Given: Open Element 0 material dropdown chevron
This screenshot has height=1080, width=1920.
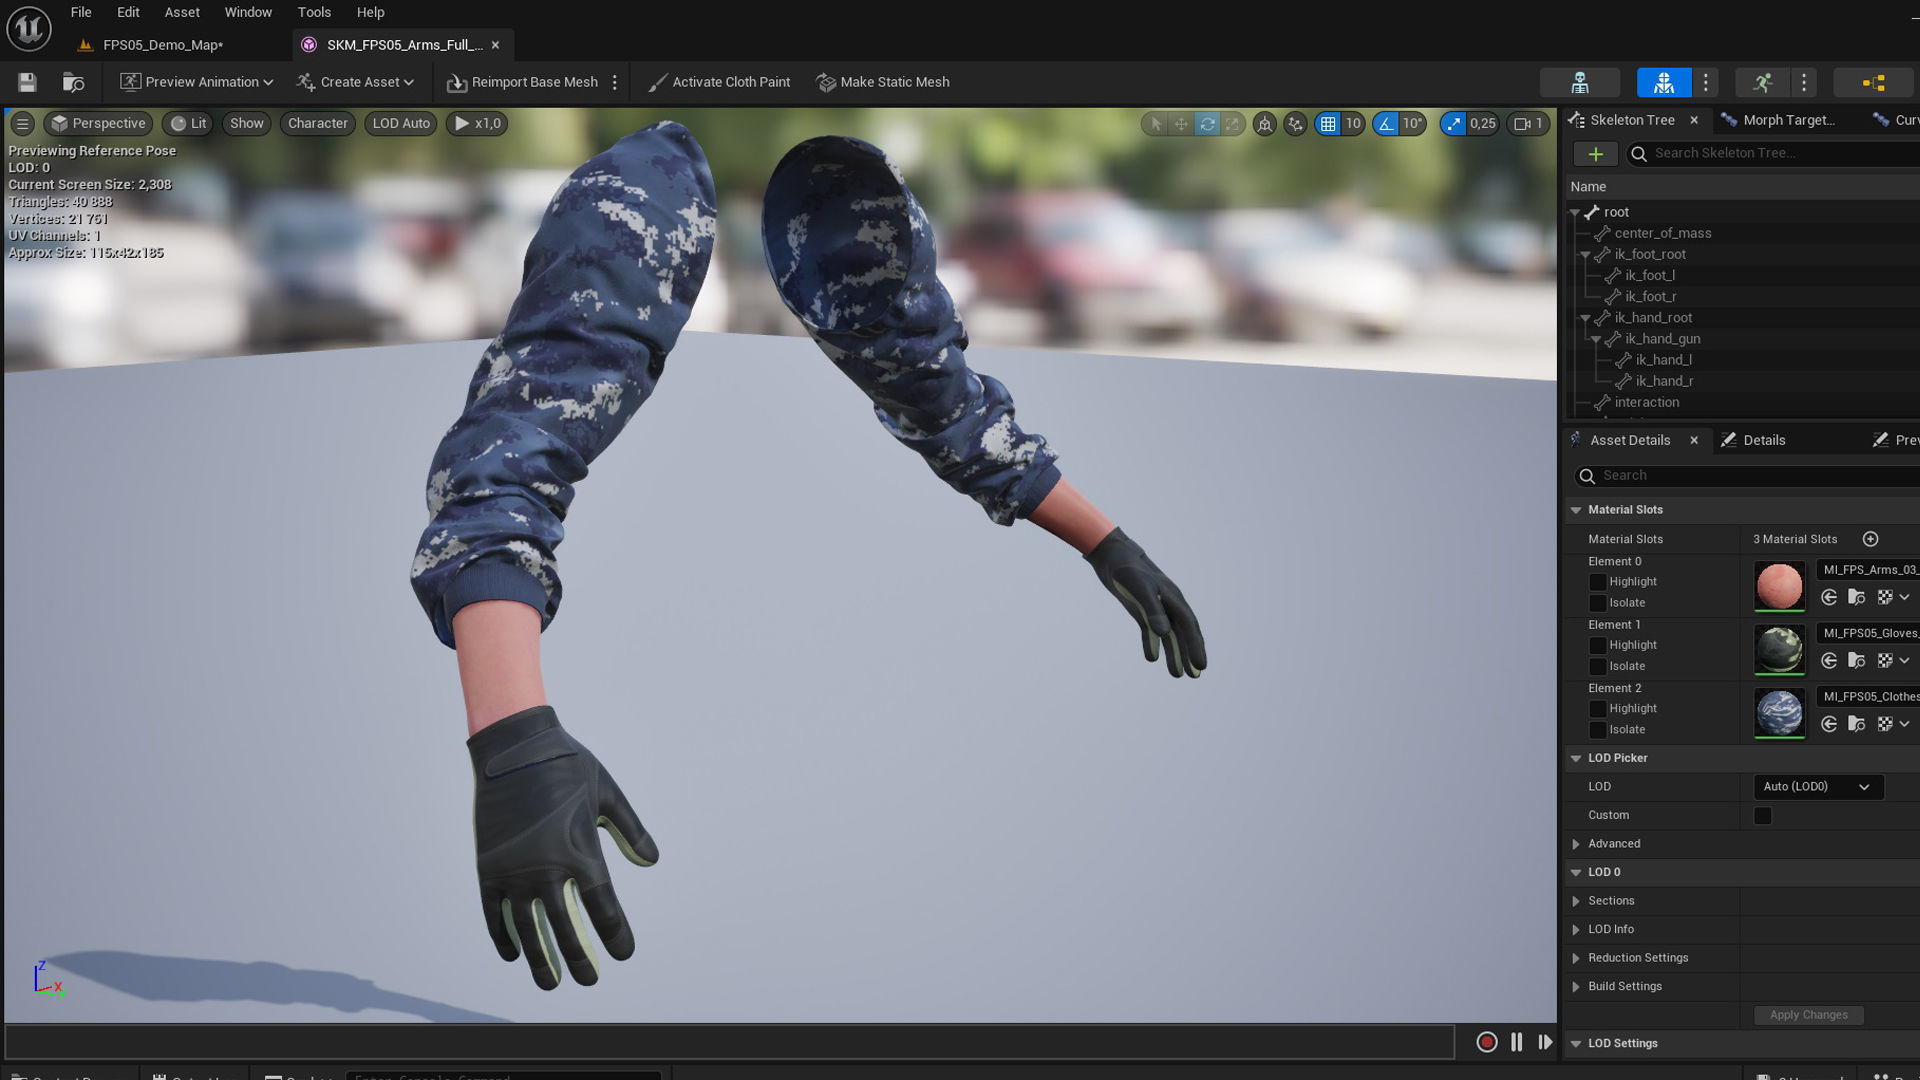Looking at the screenshot, I should point(1904,597).
